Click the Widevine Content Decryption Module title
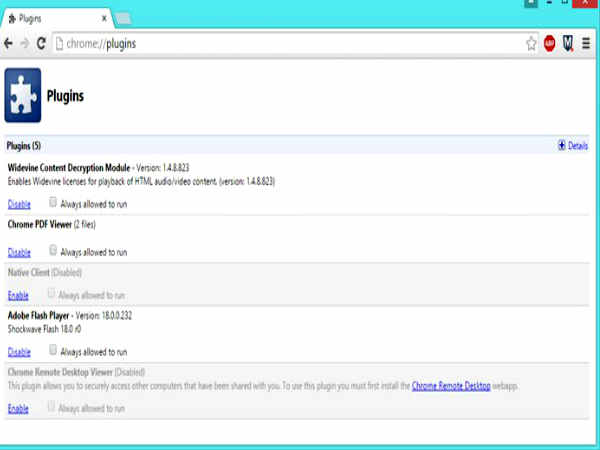The image size is (600, 450). 69,168
